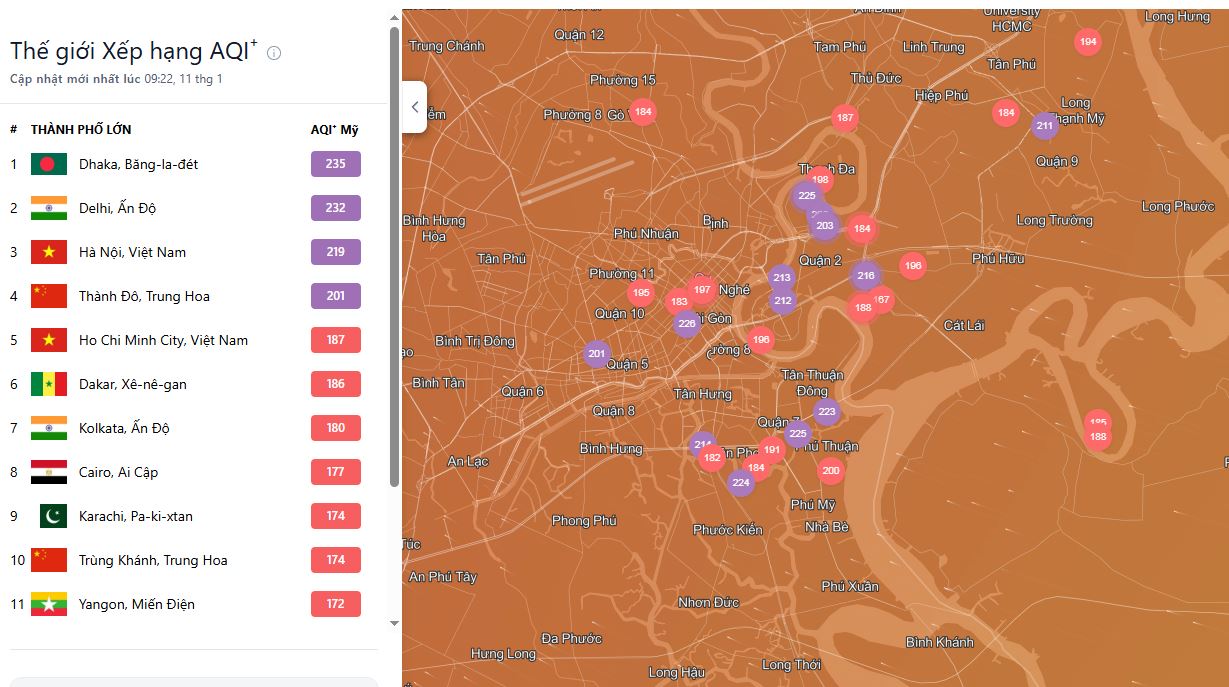Select the 194 station marker on map
Viewport: 1229px width, 687px height.
click(1088, 42)
